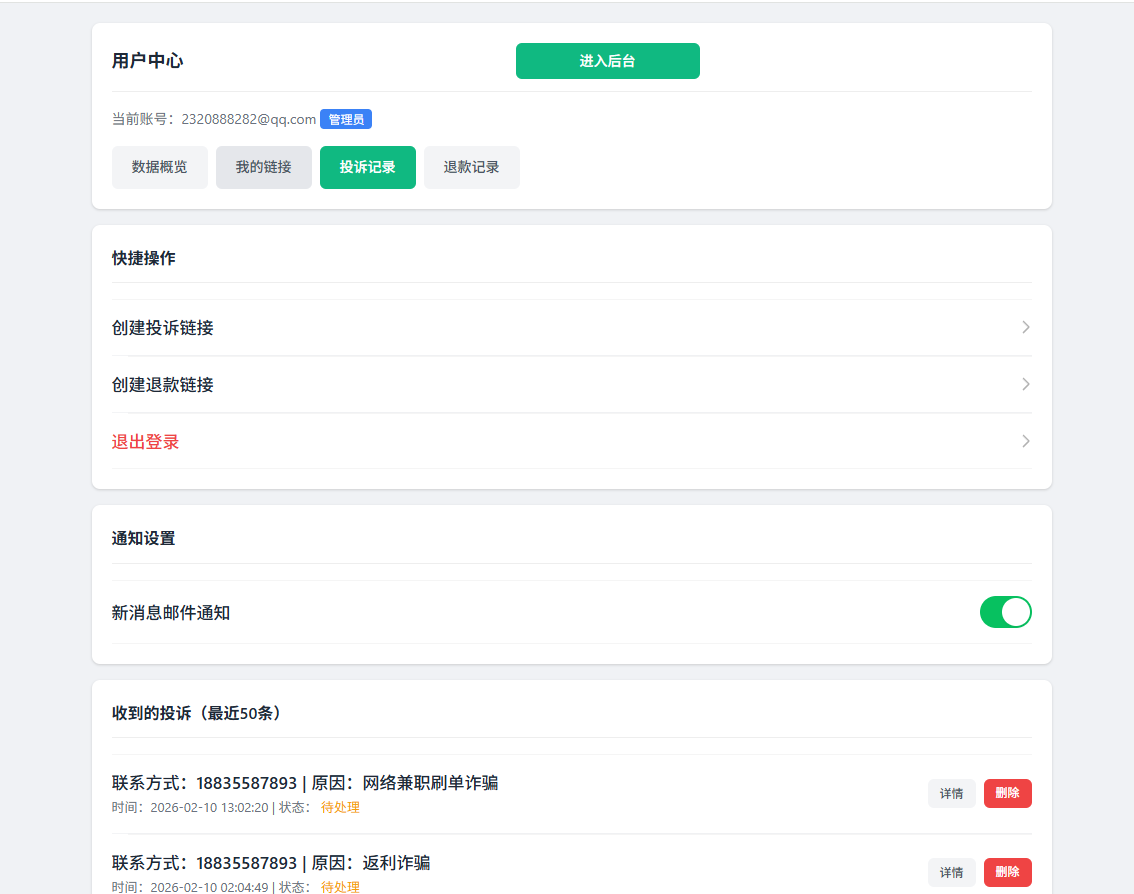This screenshot has width=1134, height=894.
Task: Click chevron arrow beside 创建投诉链接
Action: point(1025,328)
